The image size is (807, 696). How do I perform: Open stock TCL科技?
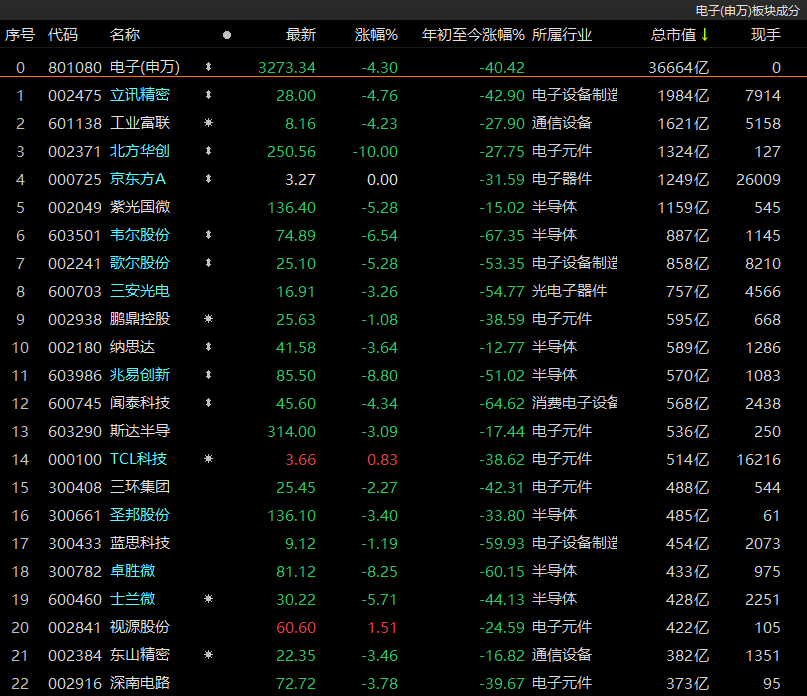pyautogui.click(x=138, y=459)
